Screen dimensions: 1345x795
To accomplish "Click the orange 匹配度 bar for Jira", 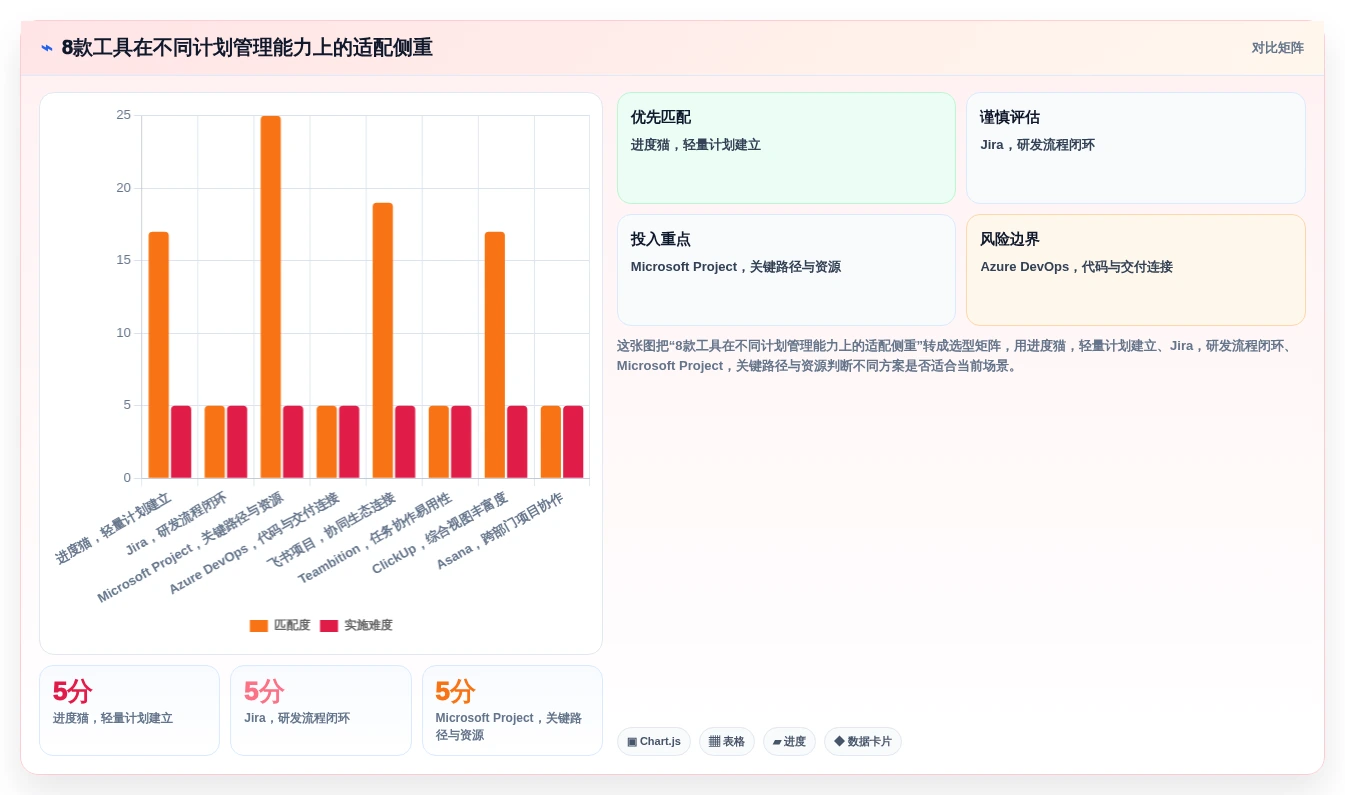I will [215, 442].
